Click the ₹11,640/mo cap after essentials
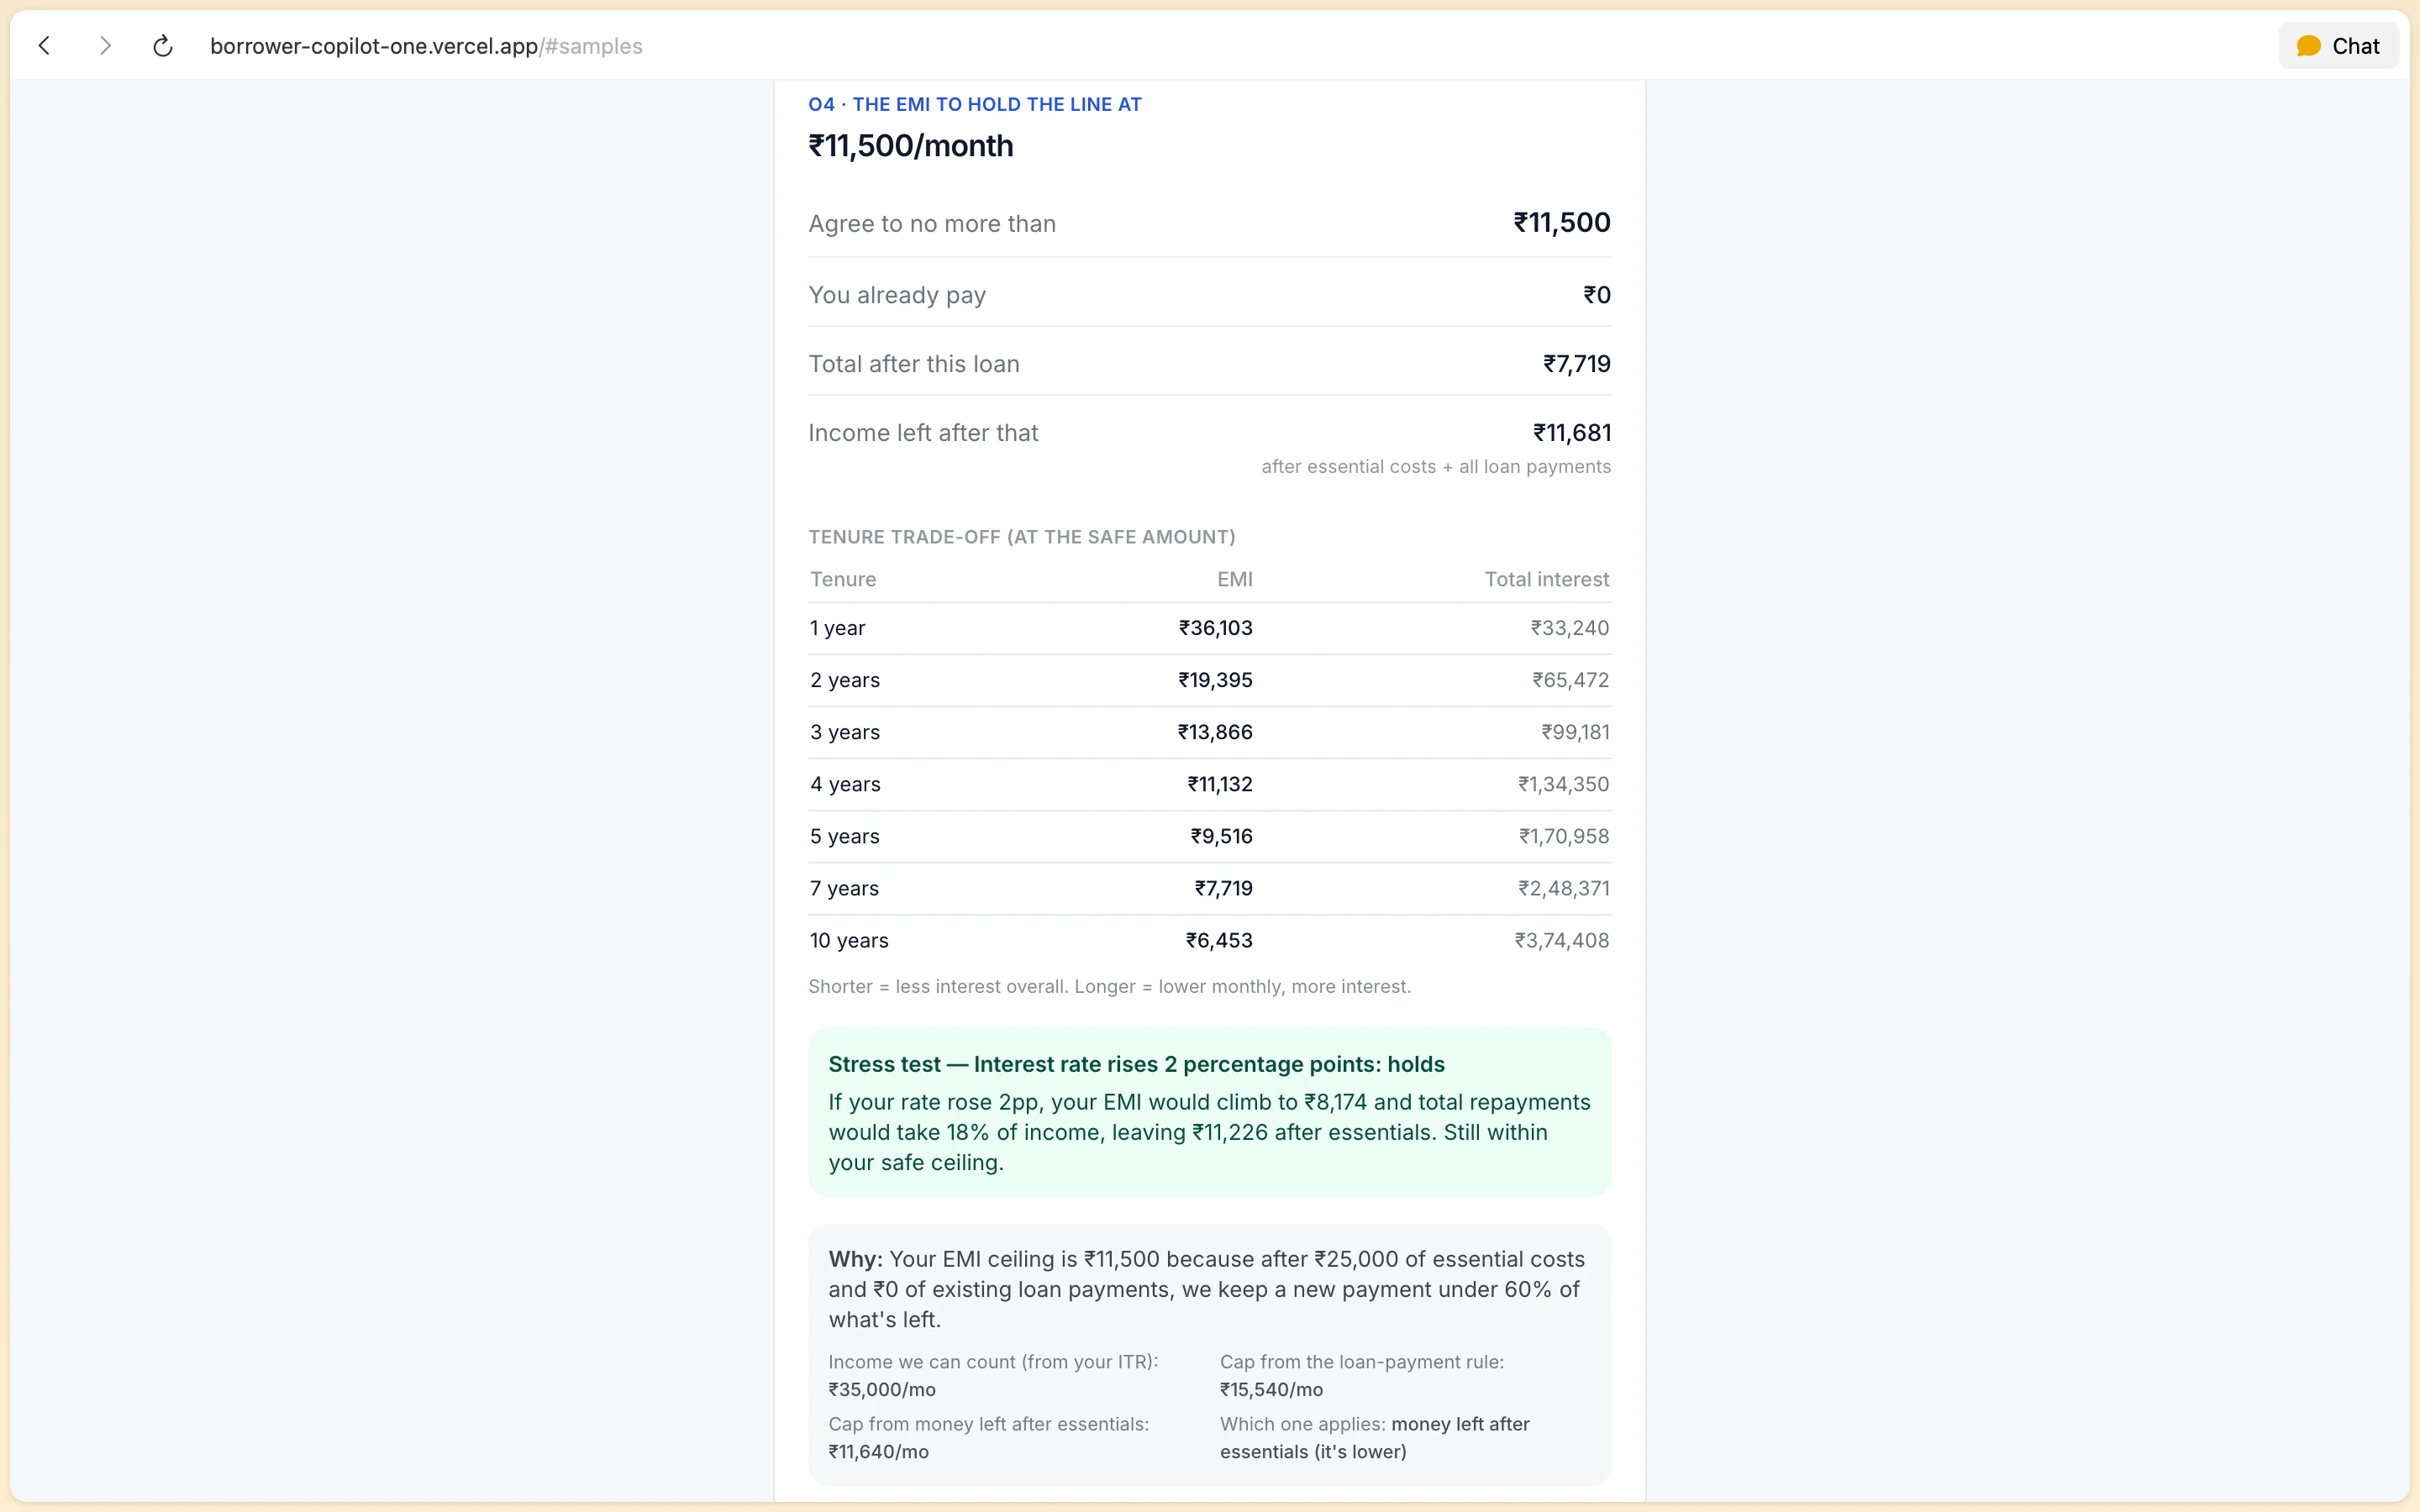The image size is (2420, 1512). coord(878,1452)
